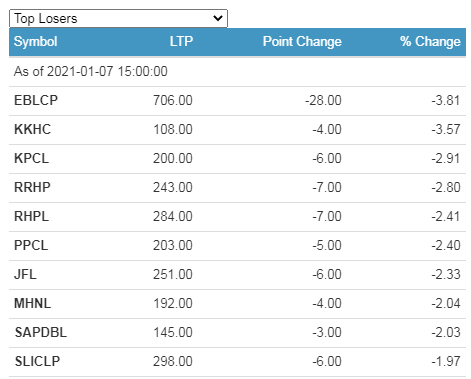Select the MHNL stock symbol

(x=32, y=303)
